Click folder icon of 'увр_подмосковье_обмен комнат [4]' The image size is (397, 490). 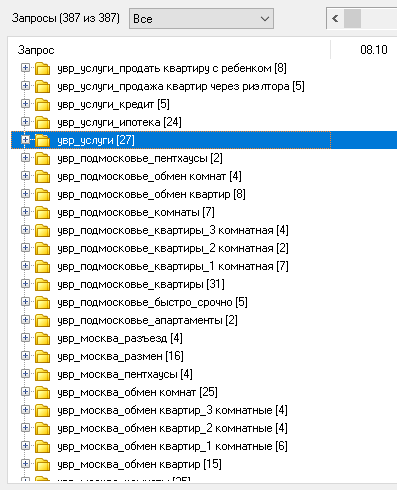(x=42, y=176)
